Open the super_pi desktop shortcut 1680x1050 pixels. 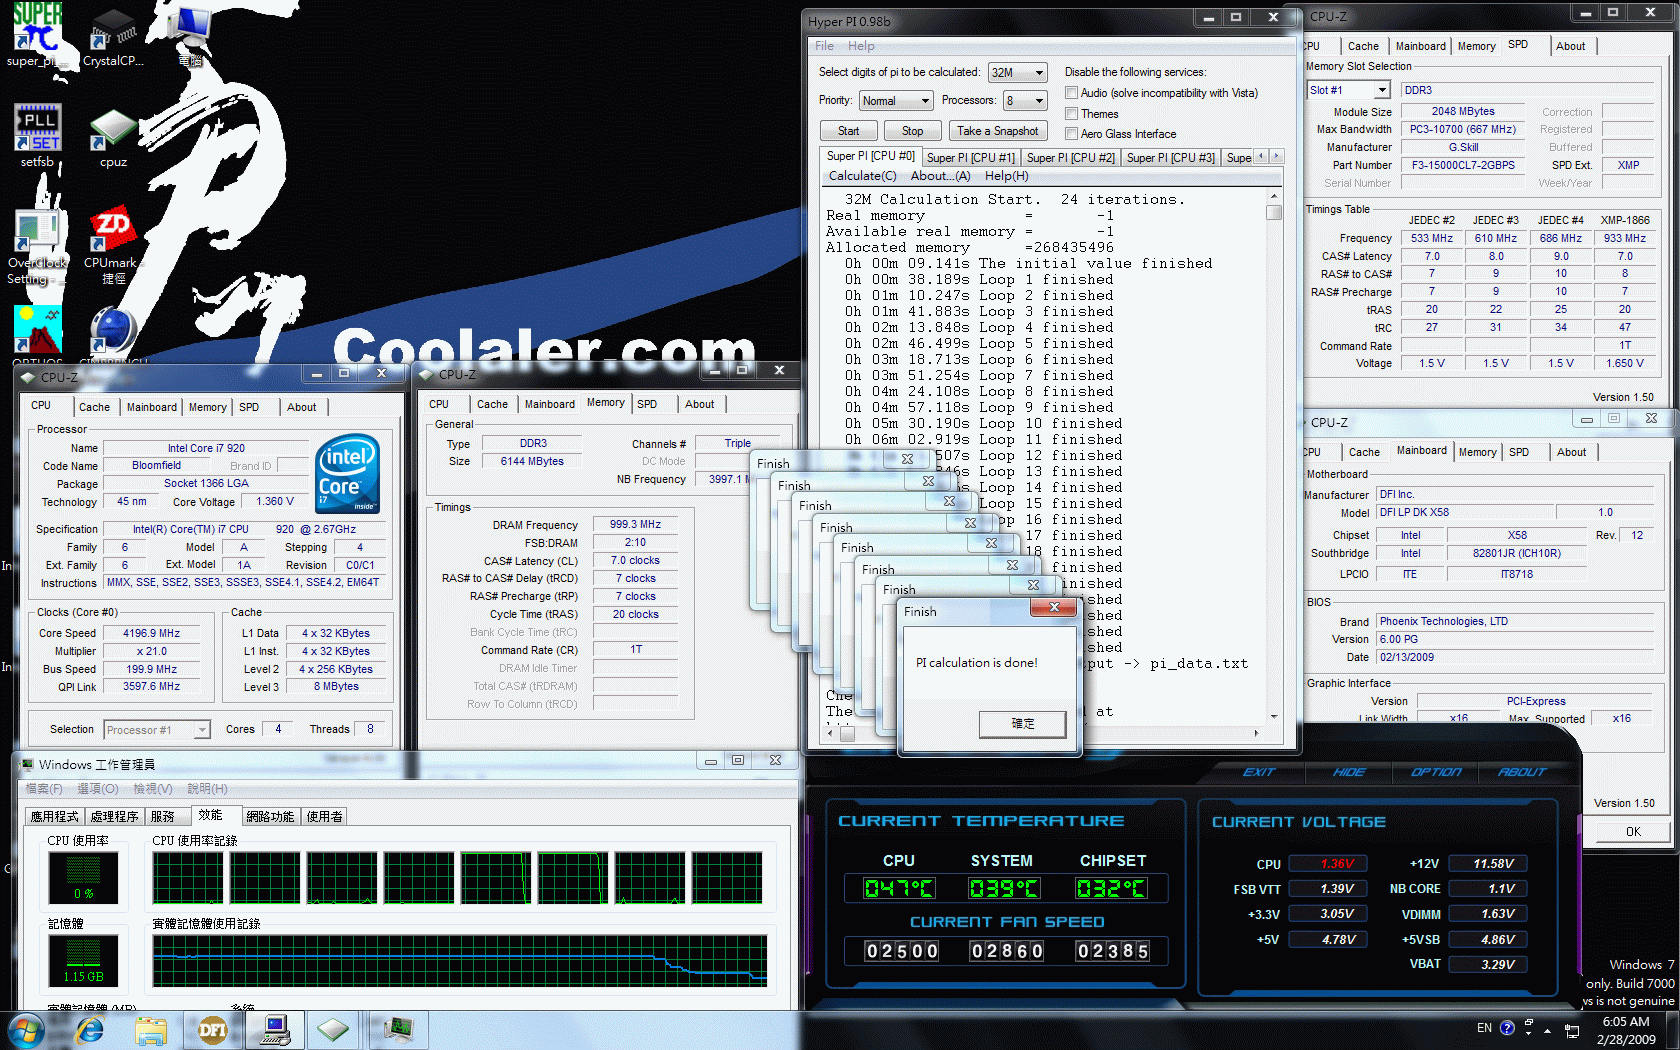38,35
